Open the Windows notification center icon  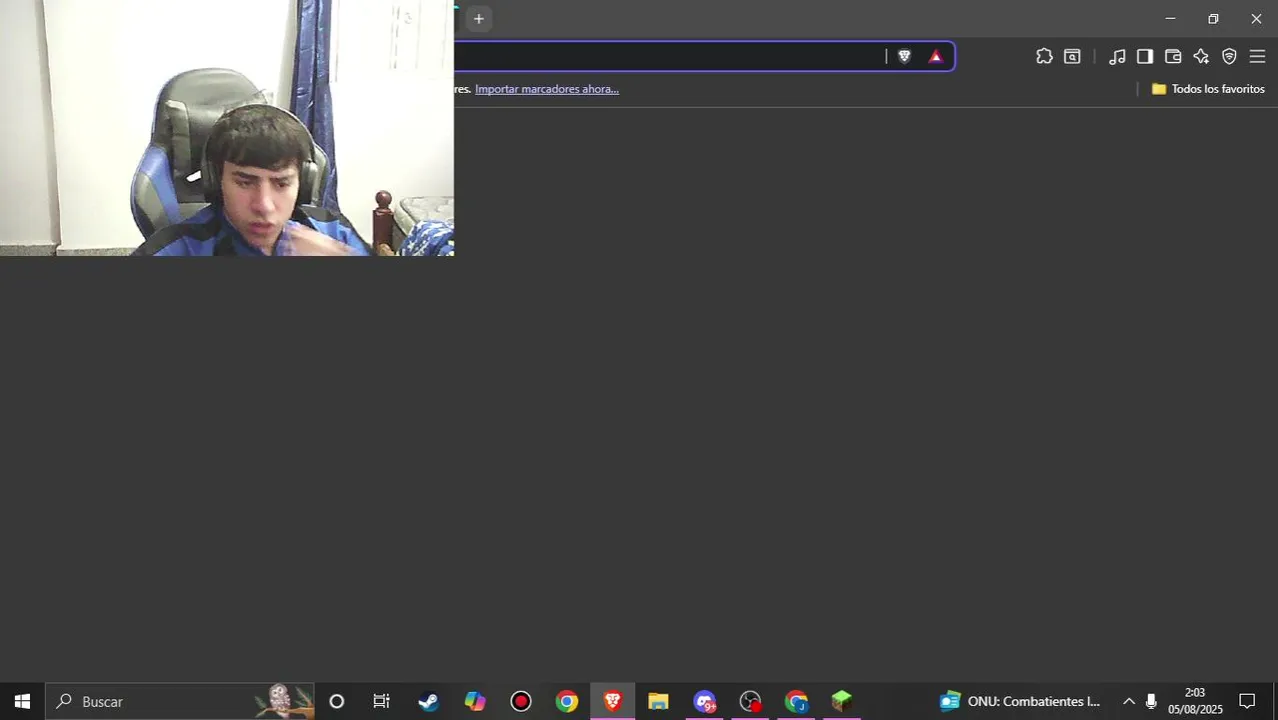coord(1247,701)
